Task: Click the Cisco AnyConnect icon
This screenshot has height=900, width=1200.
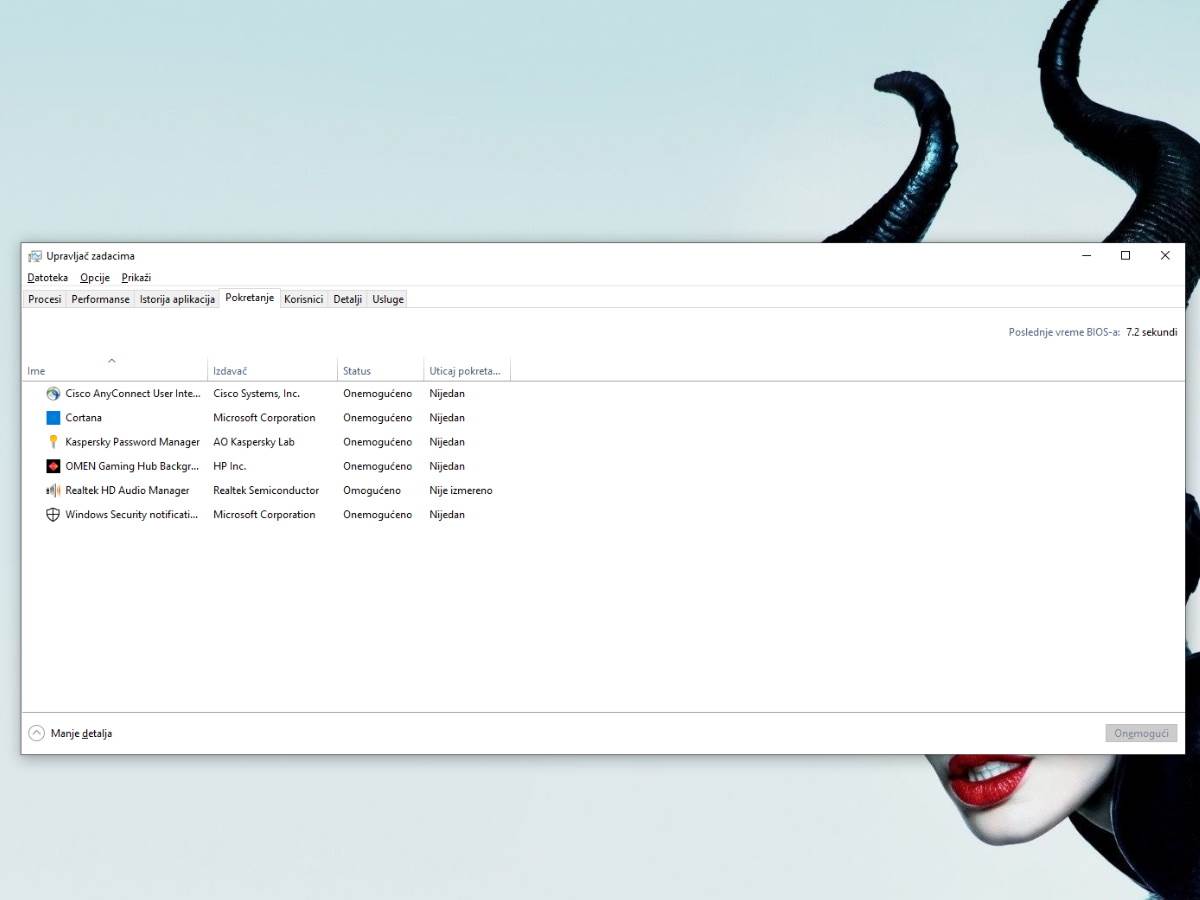Action: (x=52, y=393)
